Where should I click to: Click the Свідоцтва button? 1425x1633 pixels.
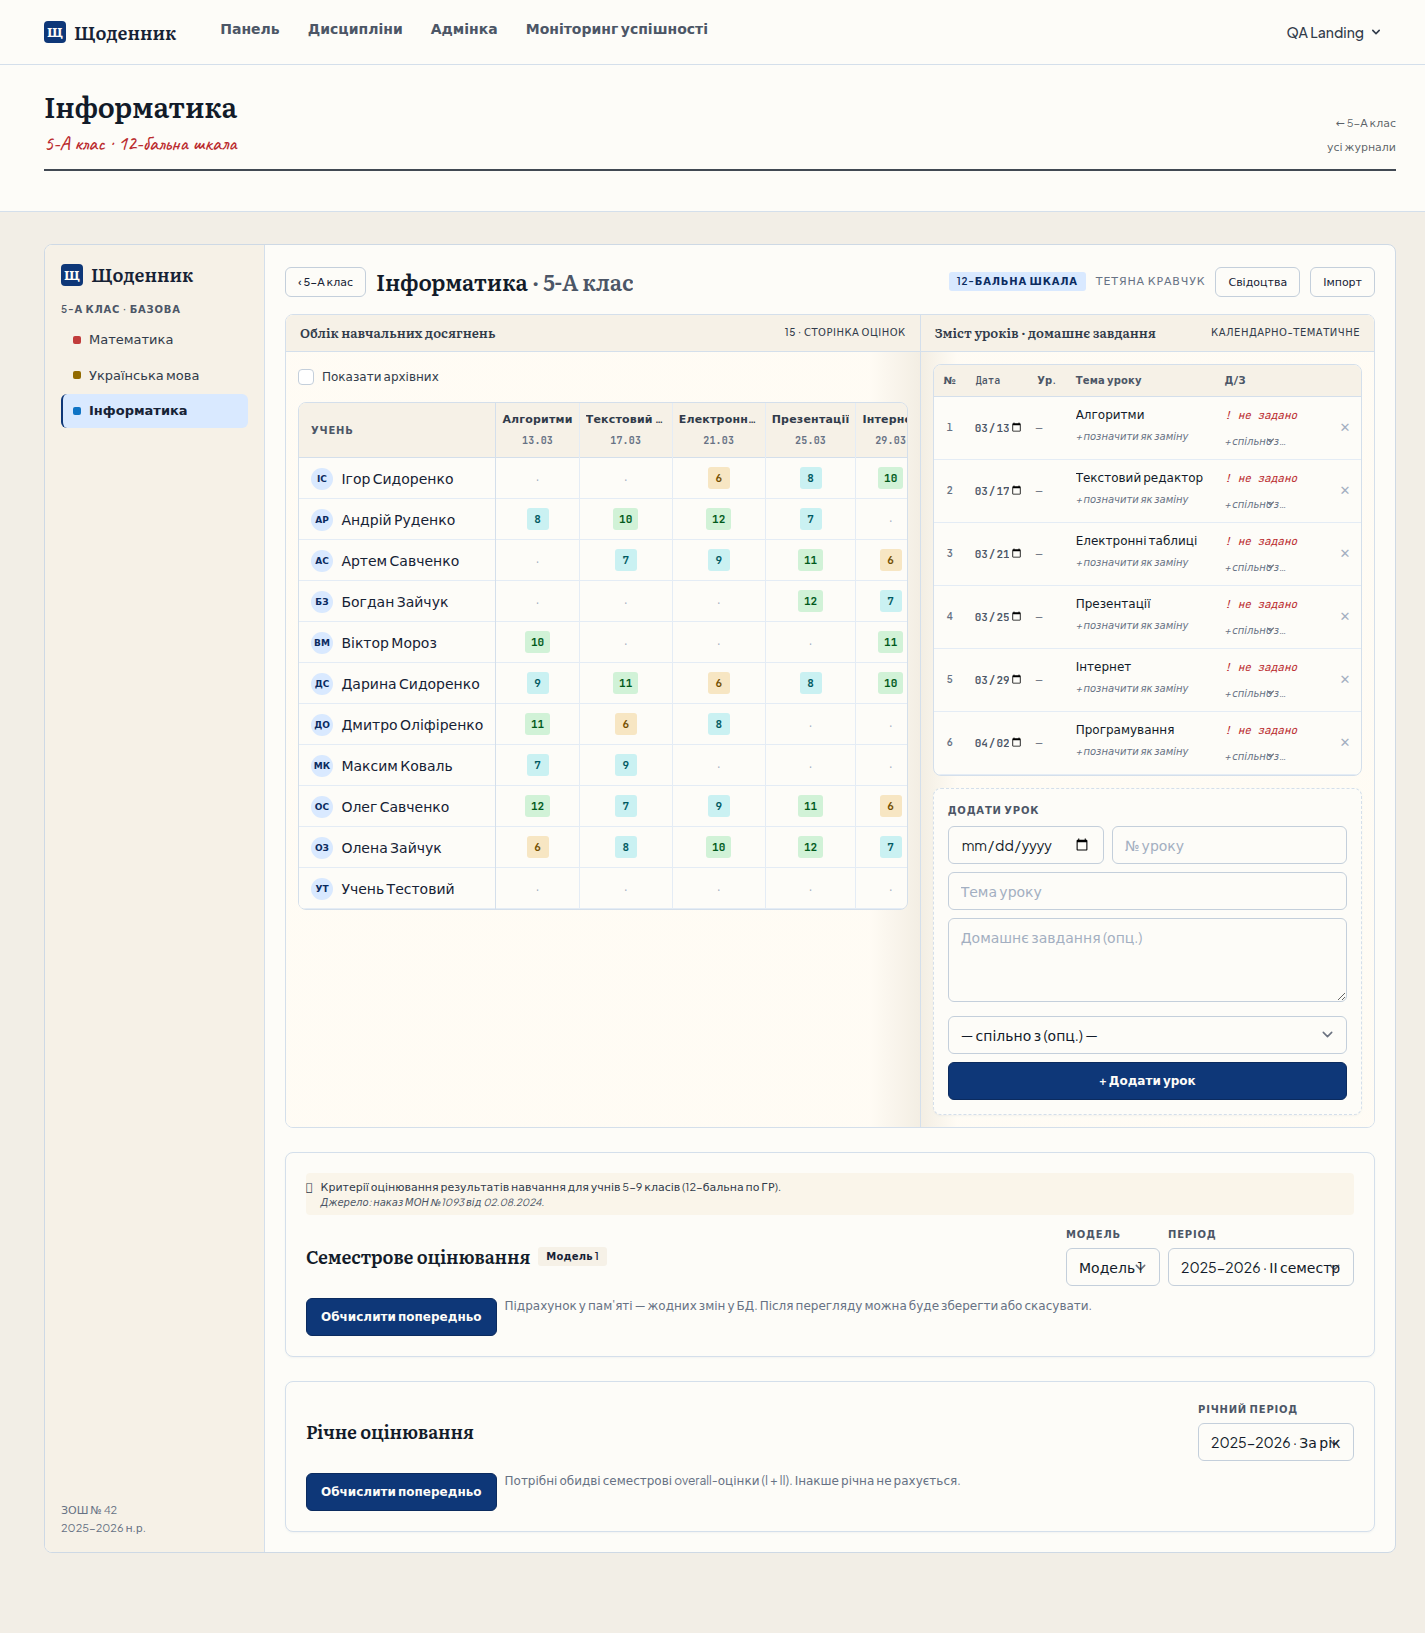click(1257, 282)
